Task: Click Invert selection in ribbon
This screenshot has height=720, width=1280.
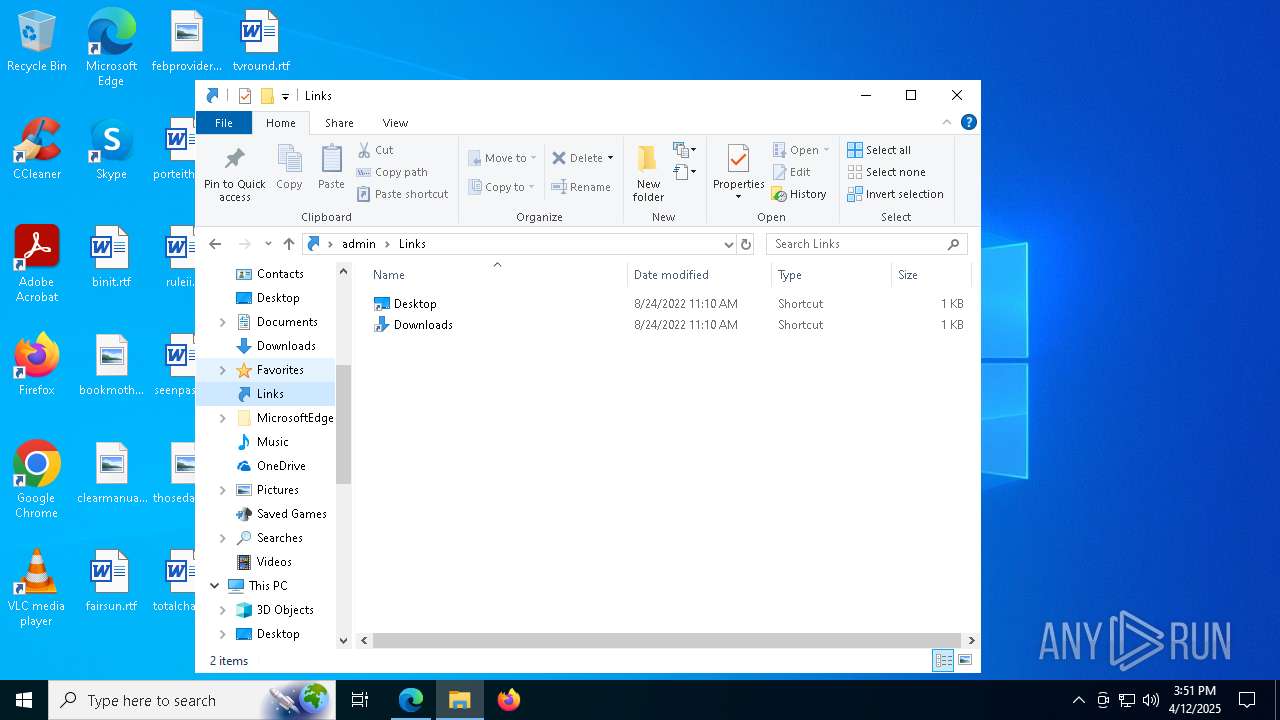Action: coord(895,194)
